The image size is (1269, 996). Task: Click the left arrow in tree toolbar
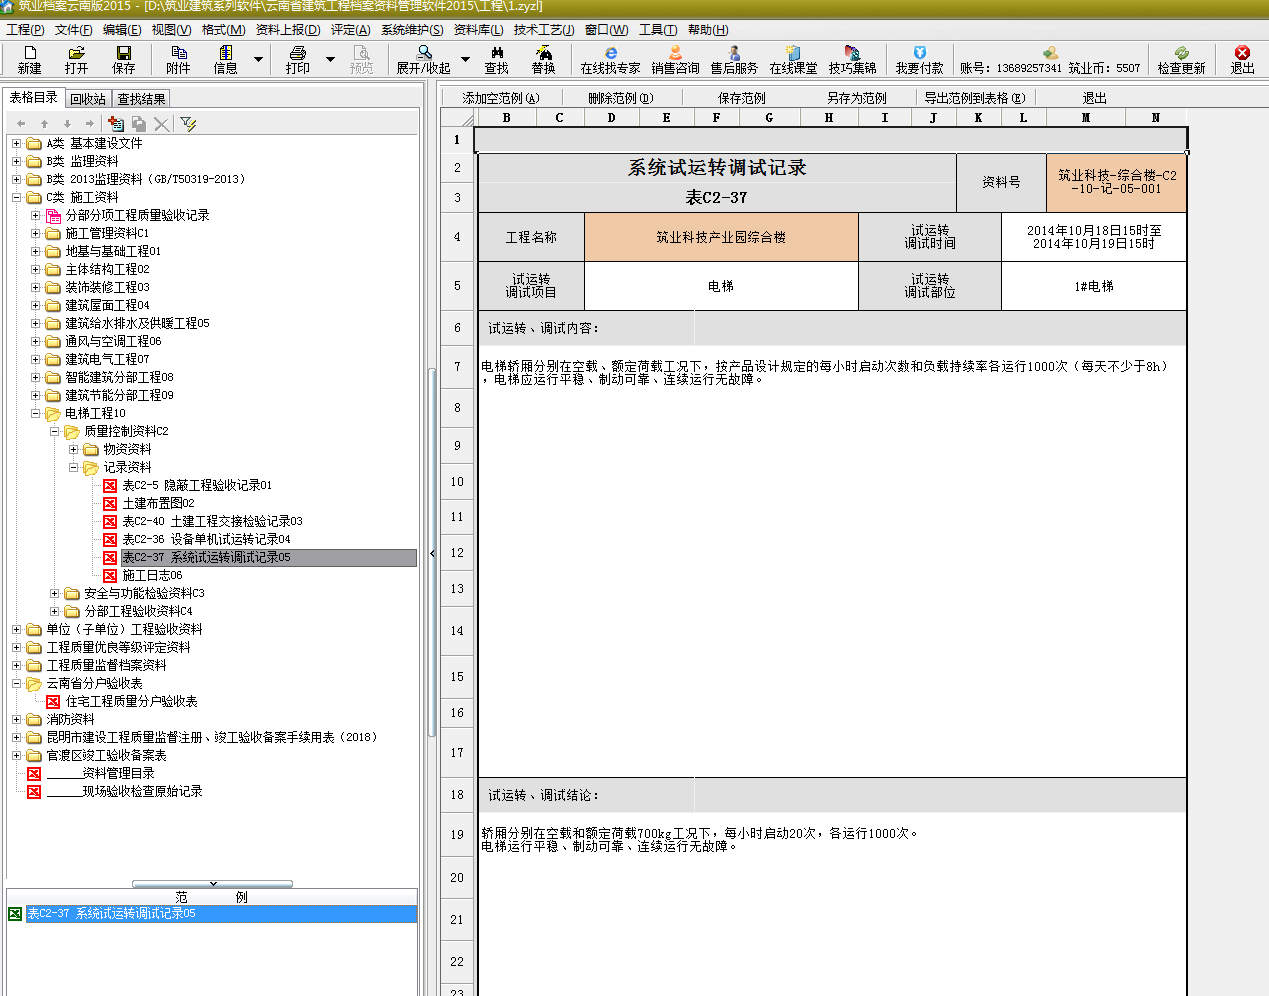pyautogui.click(x=21, y=124)
